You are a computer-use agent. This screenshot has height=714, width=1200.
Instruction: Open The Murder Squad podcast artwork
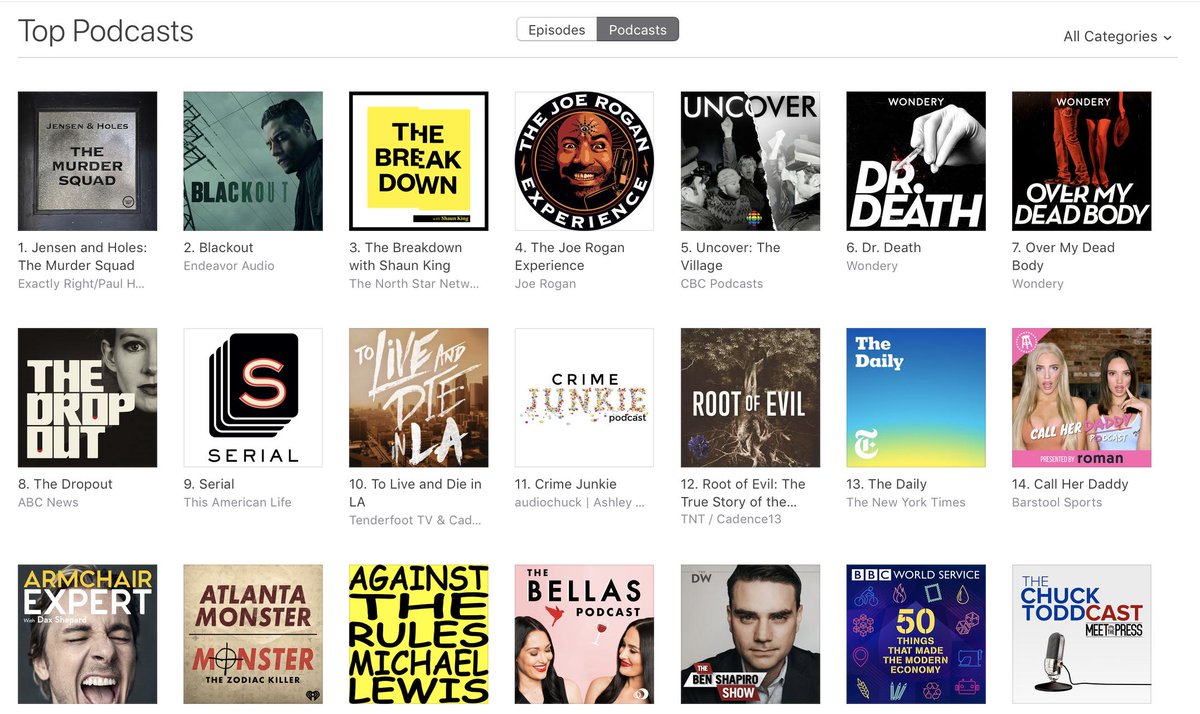click(x=88, y=161)
